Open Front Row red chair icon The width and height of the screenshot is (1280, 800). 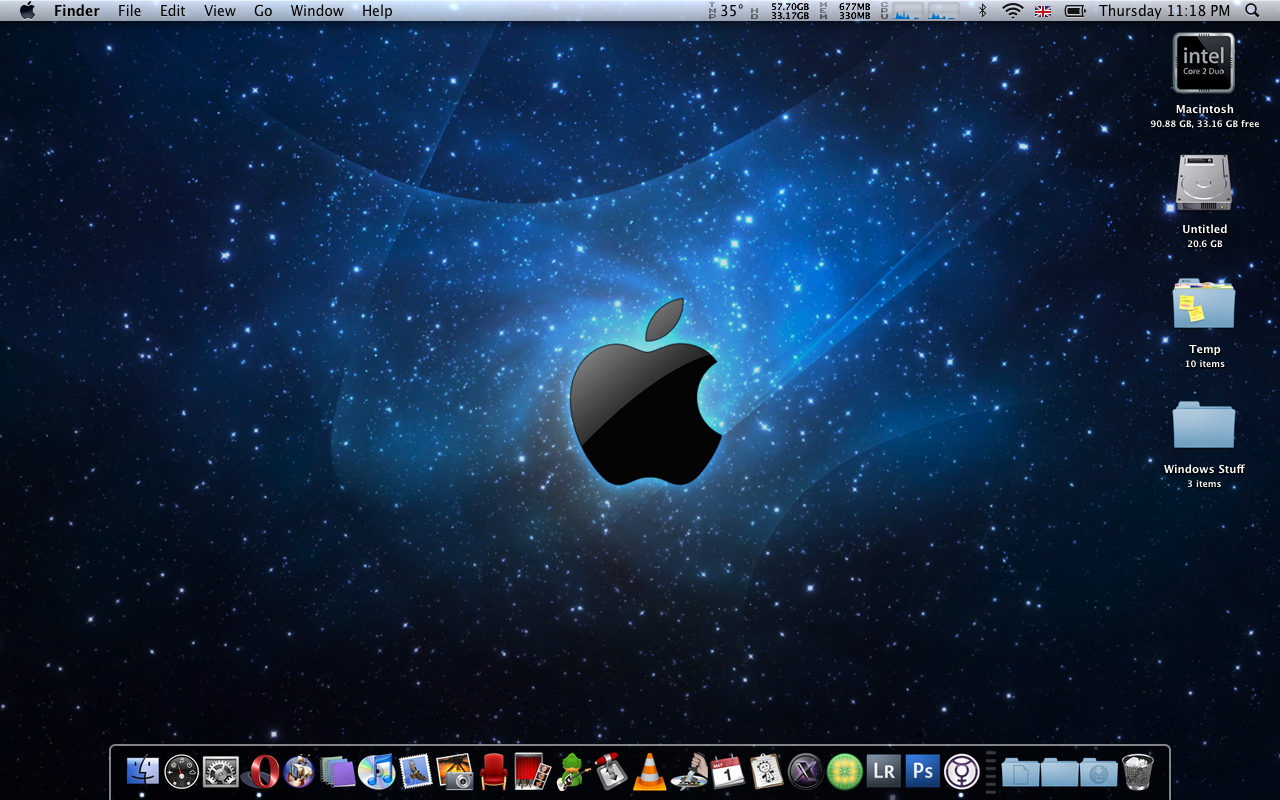tap(494, 771)
